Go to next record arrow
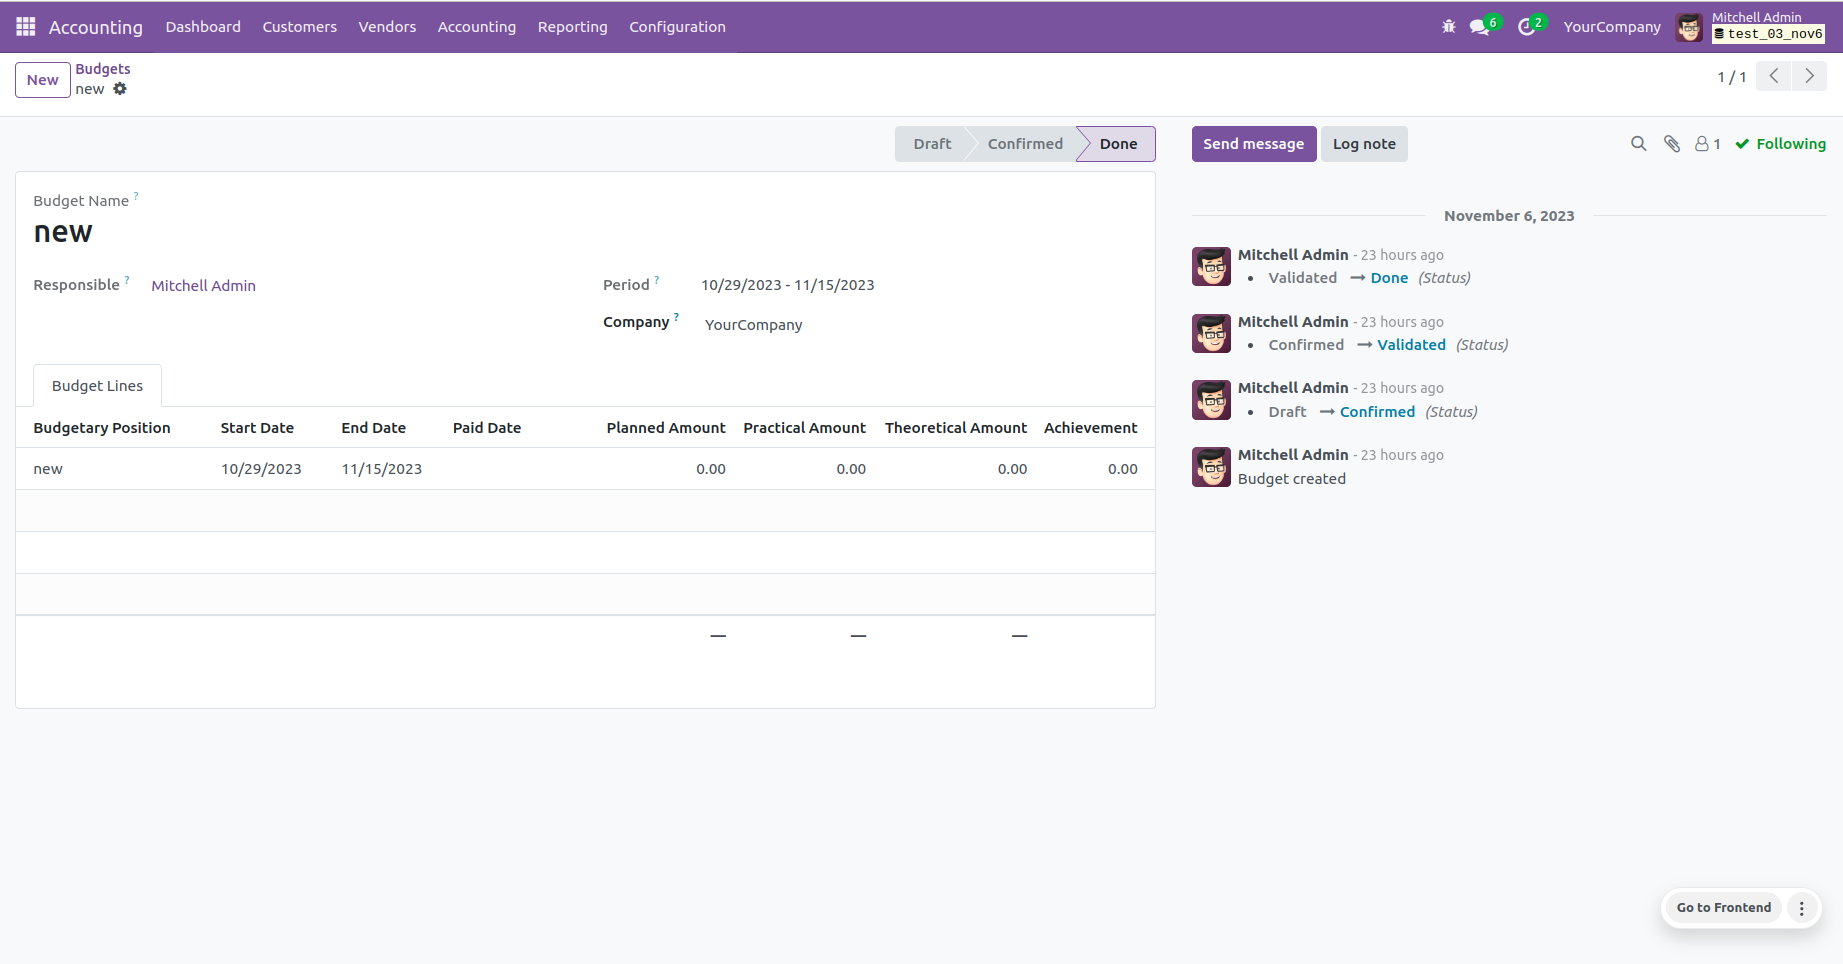The image size is (1843, 964). (x=1809, y=76)
